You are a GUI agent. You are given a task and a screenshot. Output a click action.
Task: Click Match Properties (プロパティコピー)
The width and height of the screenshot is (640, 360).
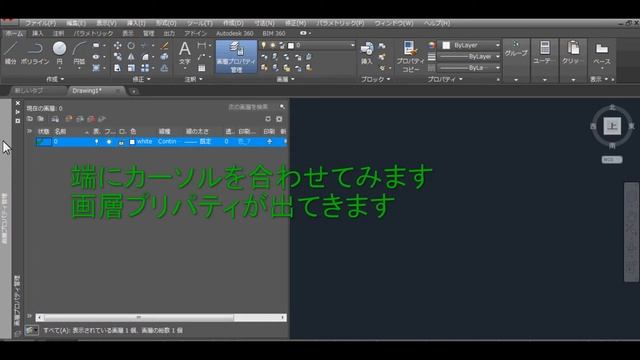[x=410, y=57]
